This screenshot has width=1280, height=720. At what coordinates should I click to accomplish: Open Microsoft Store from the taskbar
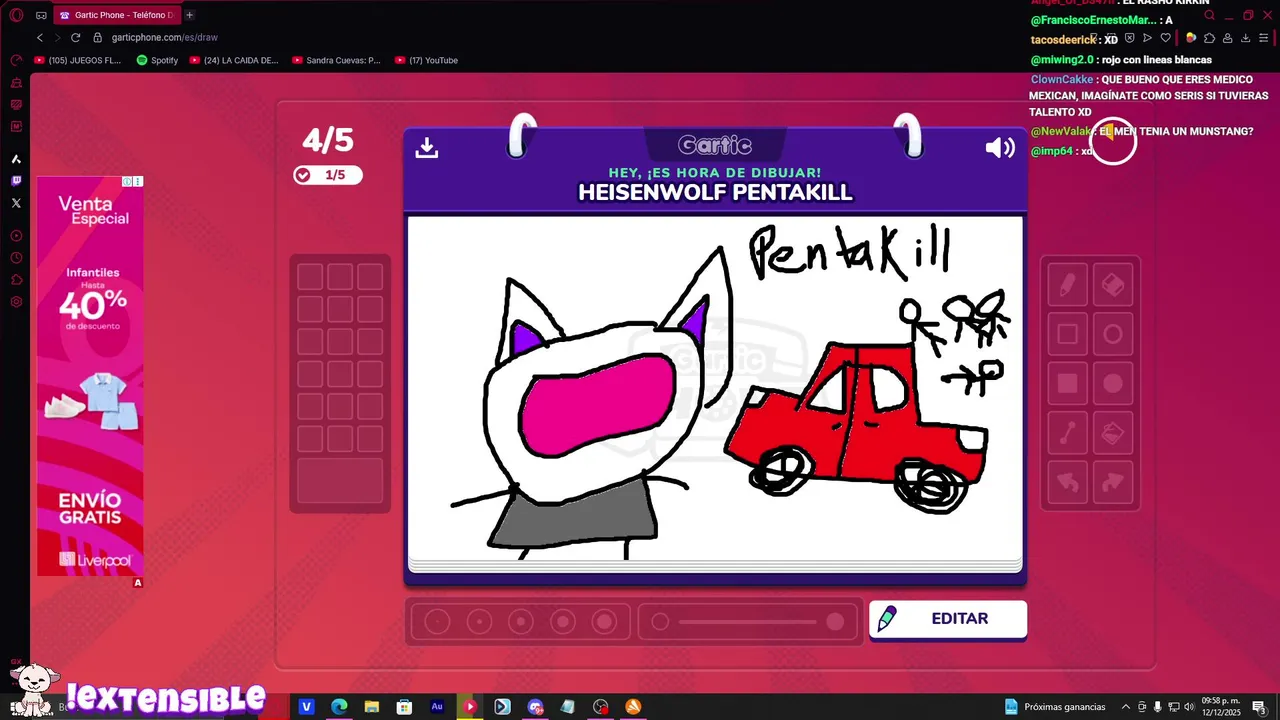tap(404, 707)
